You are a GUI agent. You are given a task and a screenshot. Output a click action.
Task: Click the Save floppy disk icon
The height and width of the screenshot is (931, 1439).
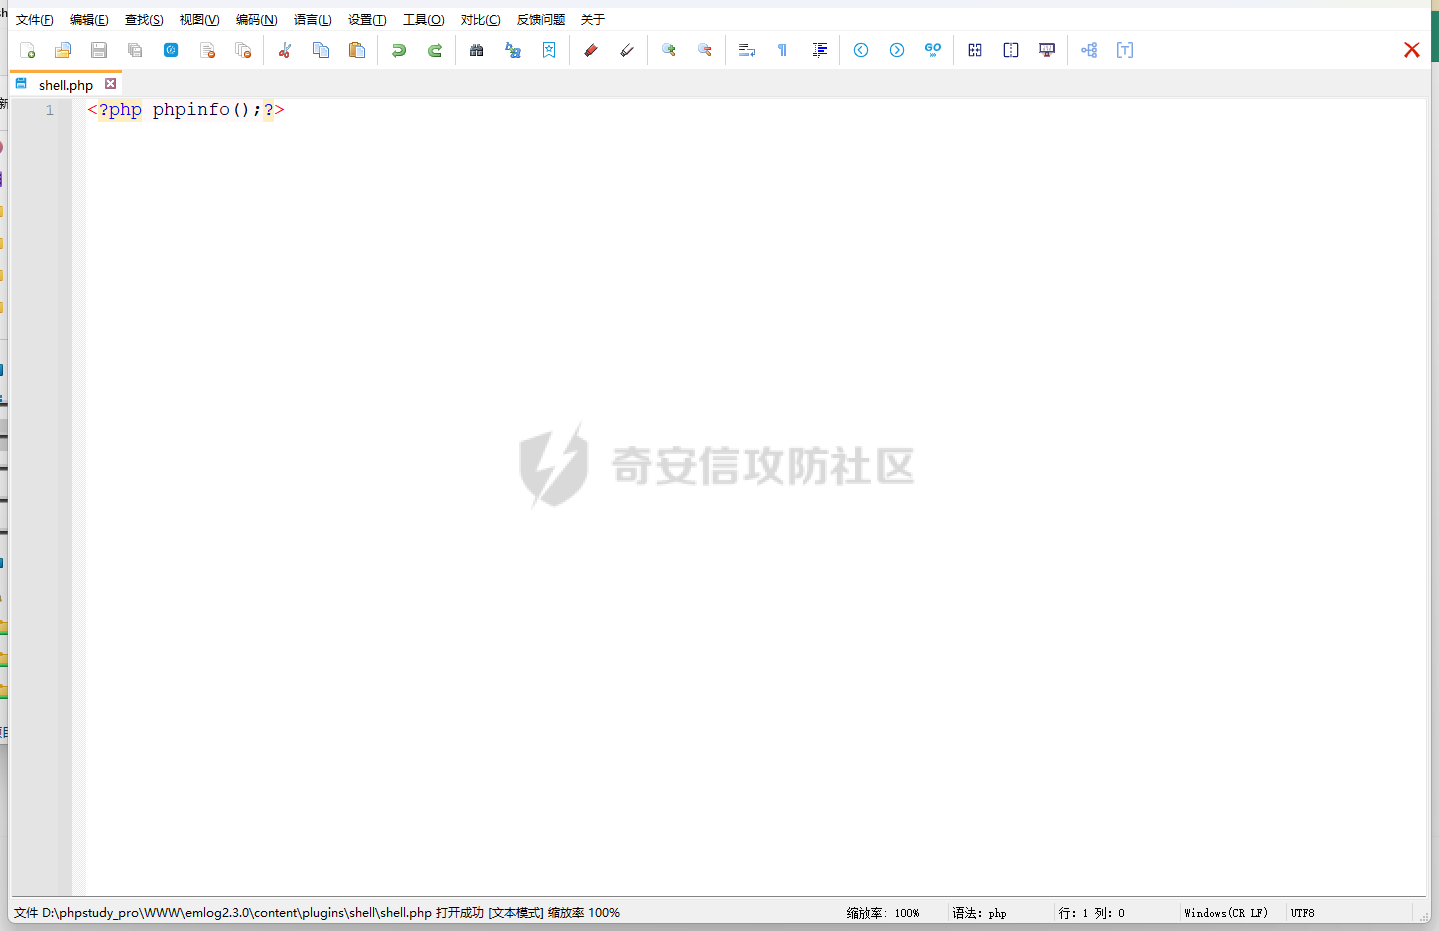(x=99, y=50)
